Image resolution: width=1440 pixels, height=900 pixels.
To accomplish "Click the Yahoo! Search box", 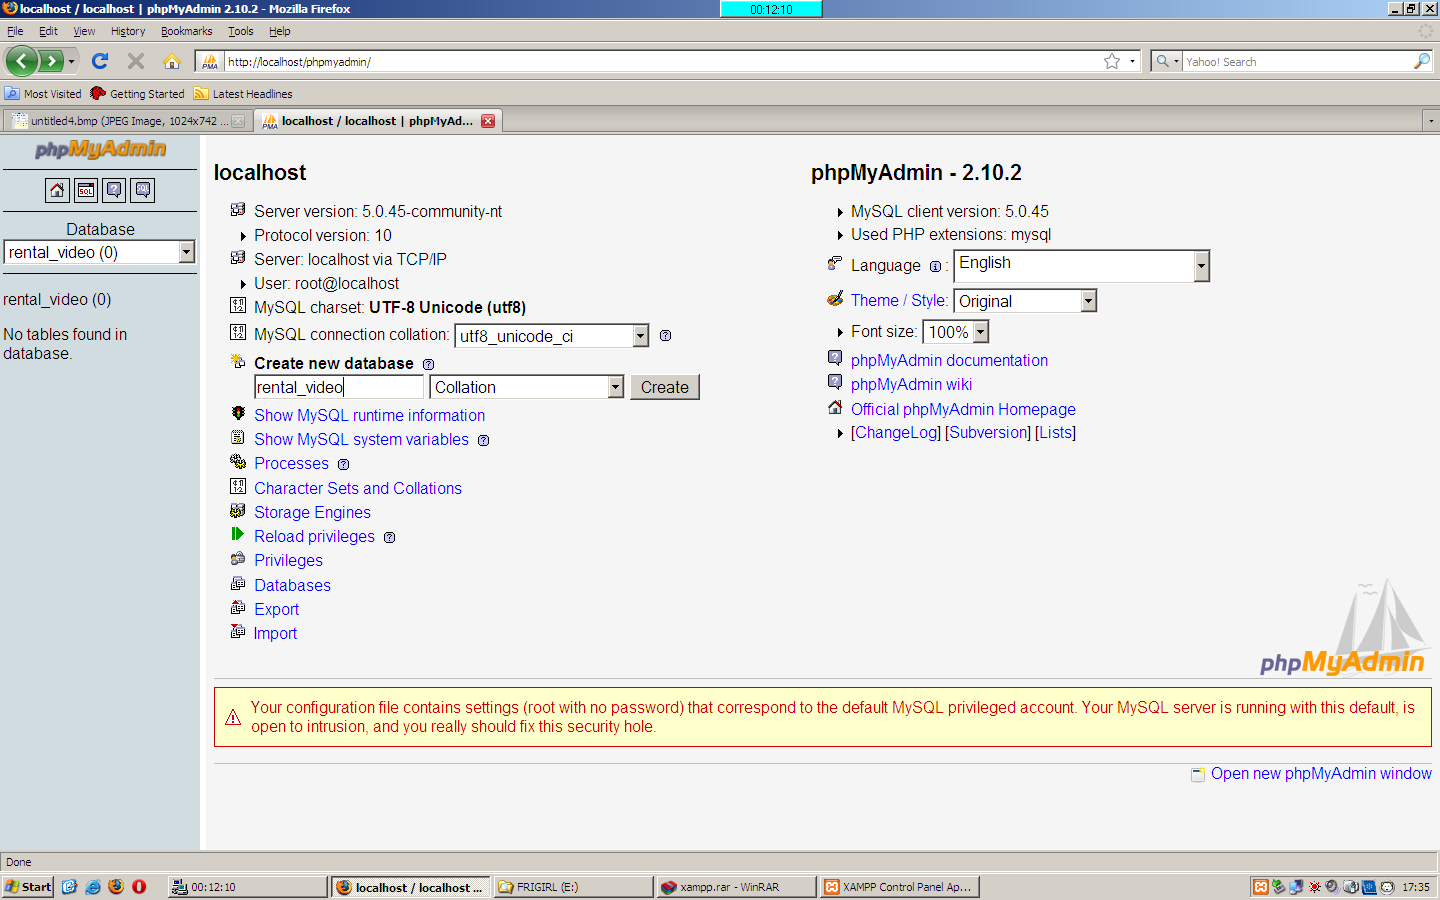I will pyautogui.click(x=1297, y=61).
